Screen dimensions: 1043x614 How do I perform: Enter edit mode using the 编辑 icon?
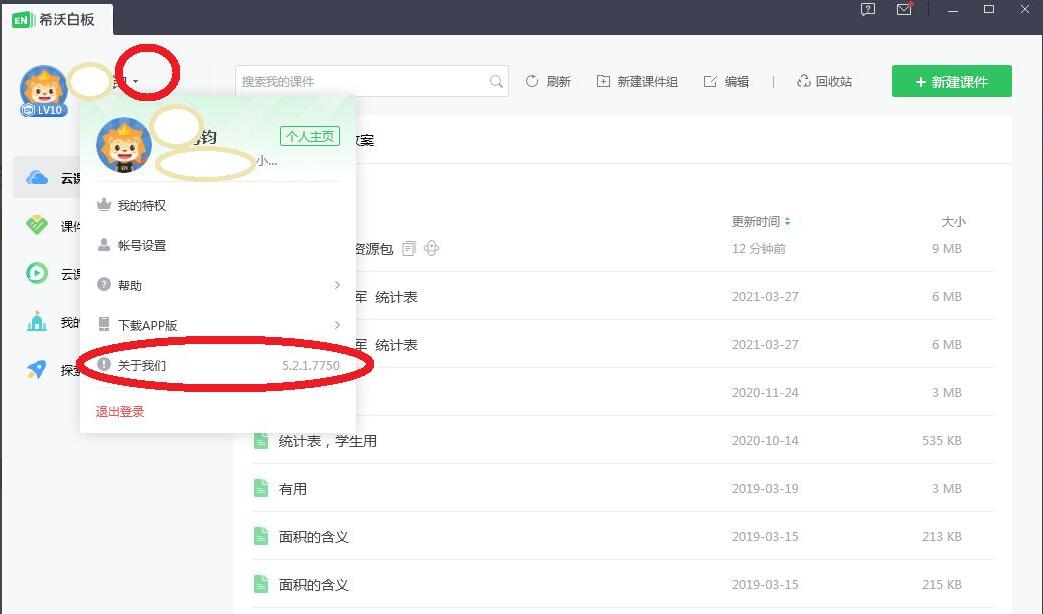[728, 81]
